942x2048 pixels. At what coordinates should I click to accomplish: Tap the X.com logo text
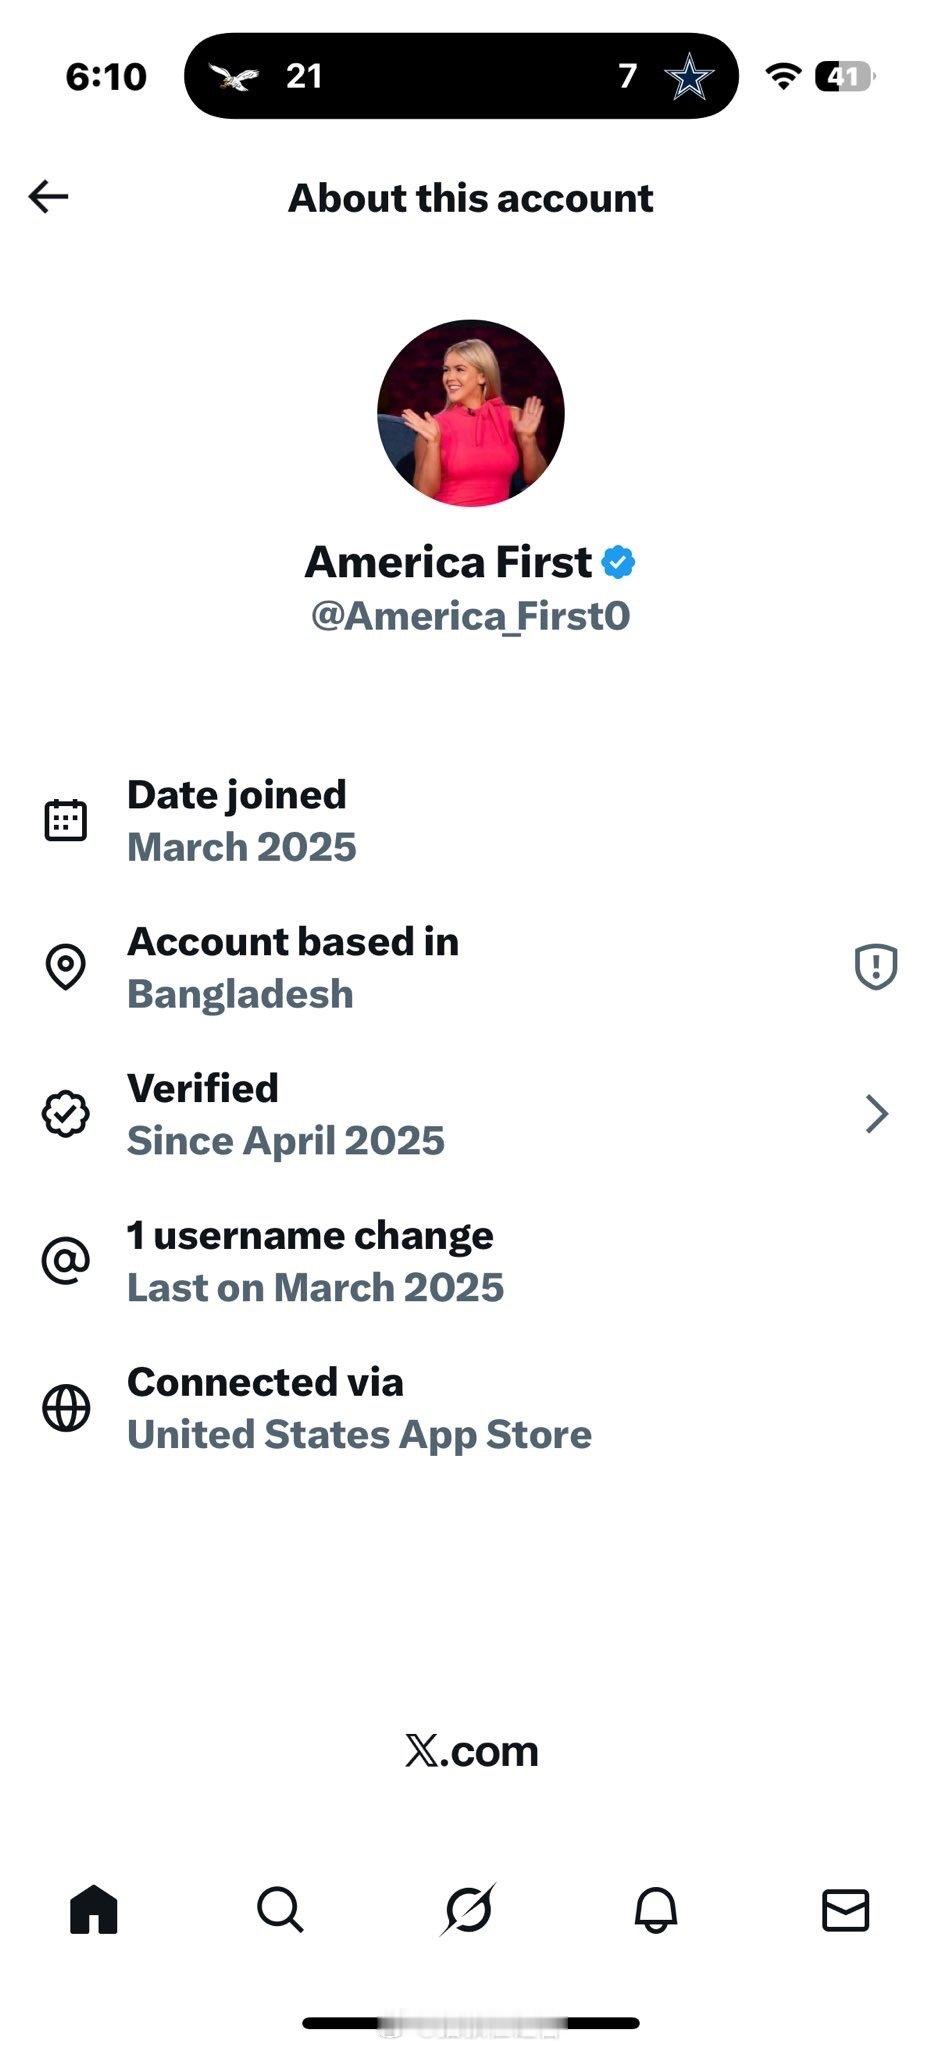tap(471, 1751)
